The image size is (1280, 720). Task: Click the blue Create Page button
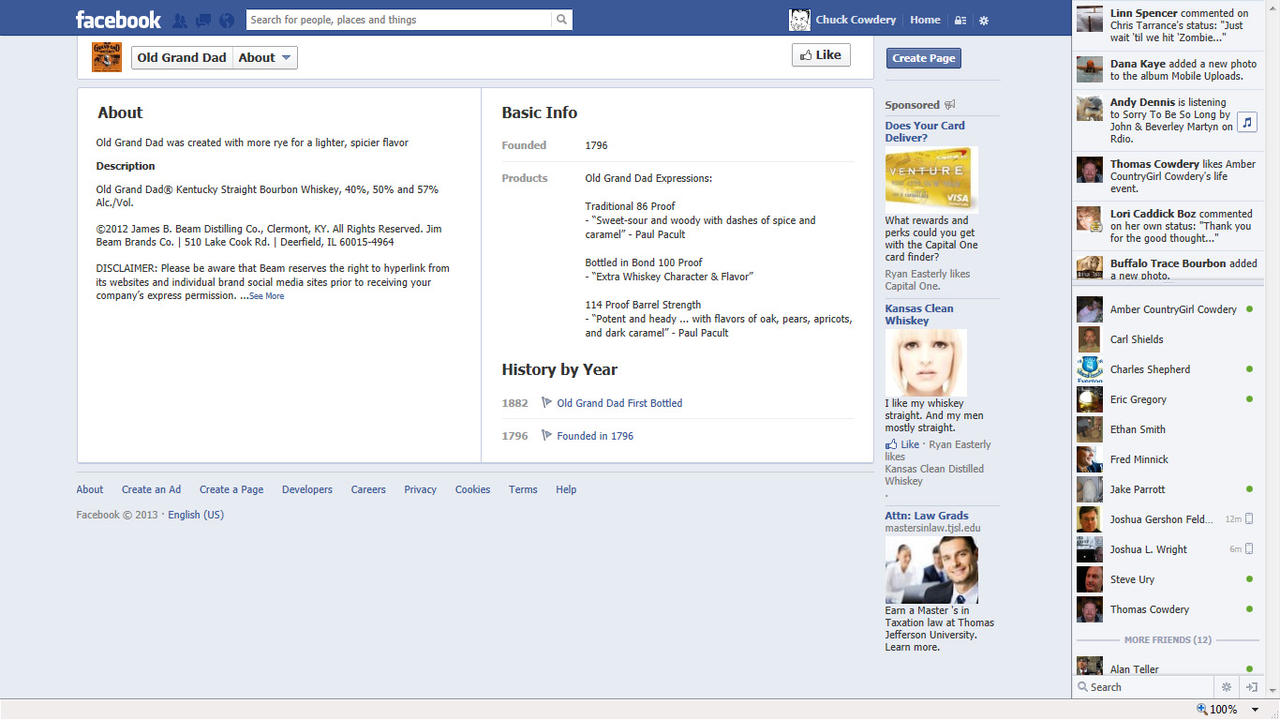pyautogui.click(x=924, y=58)
